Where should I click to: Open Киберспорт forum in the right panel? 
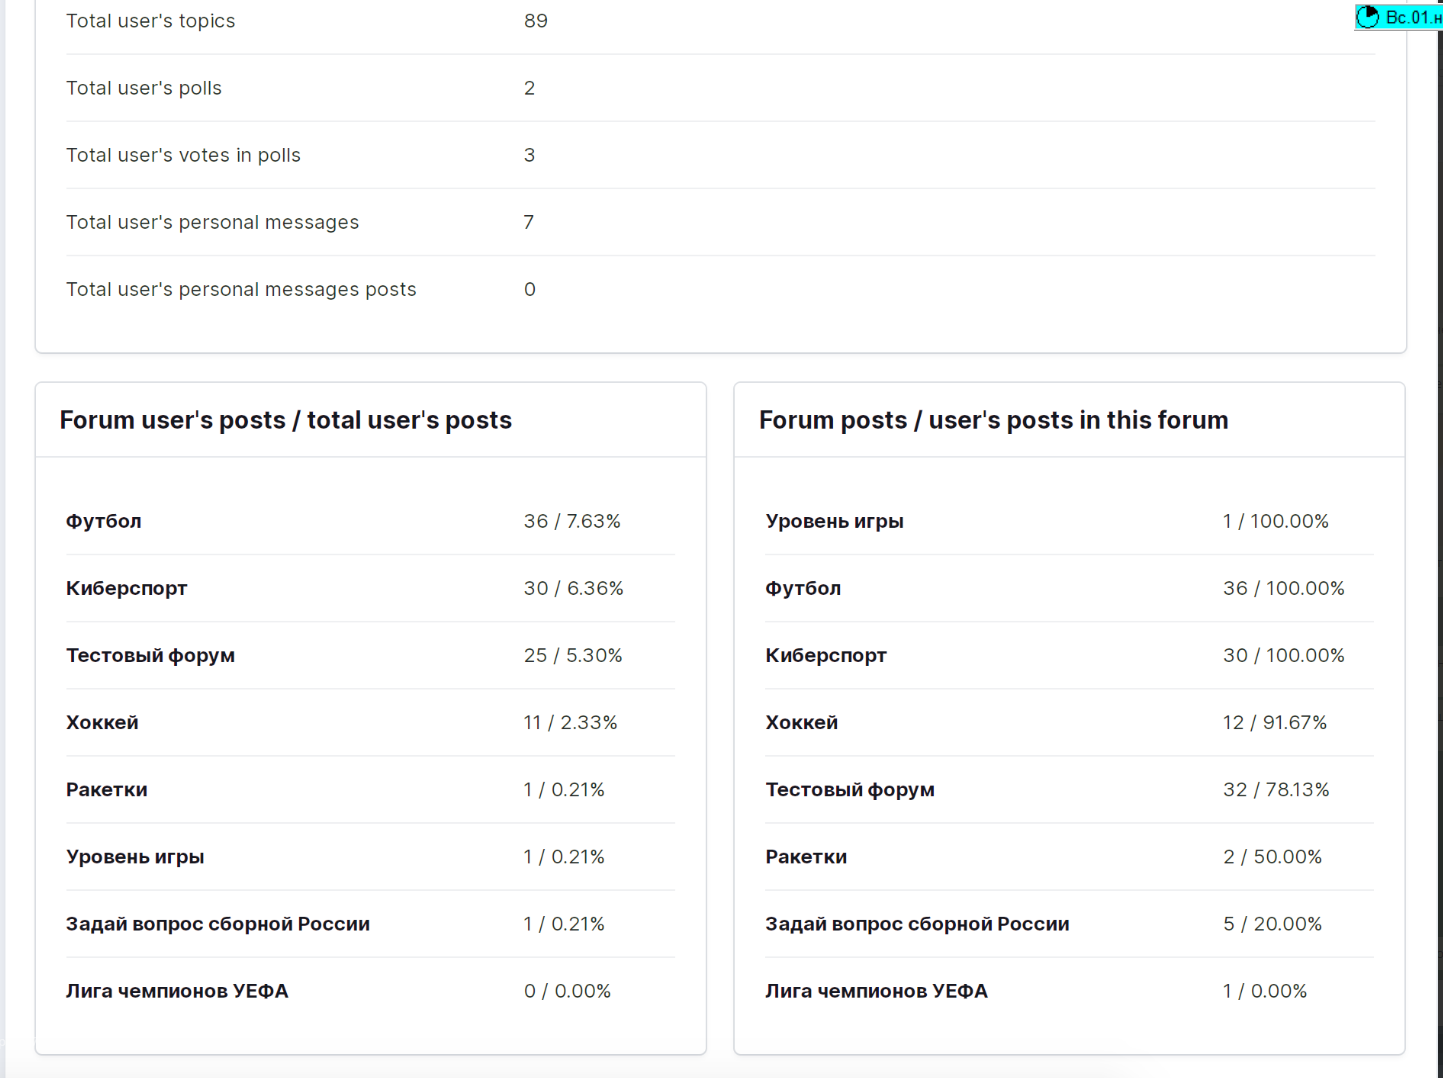coord(826,655)
